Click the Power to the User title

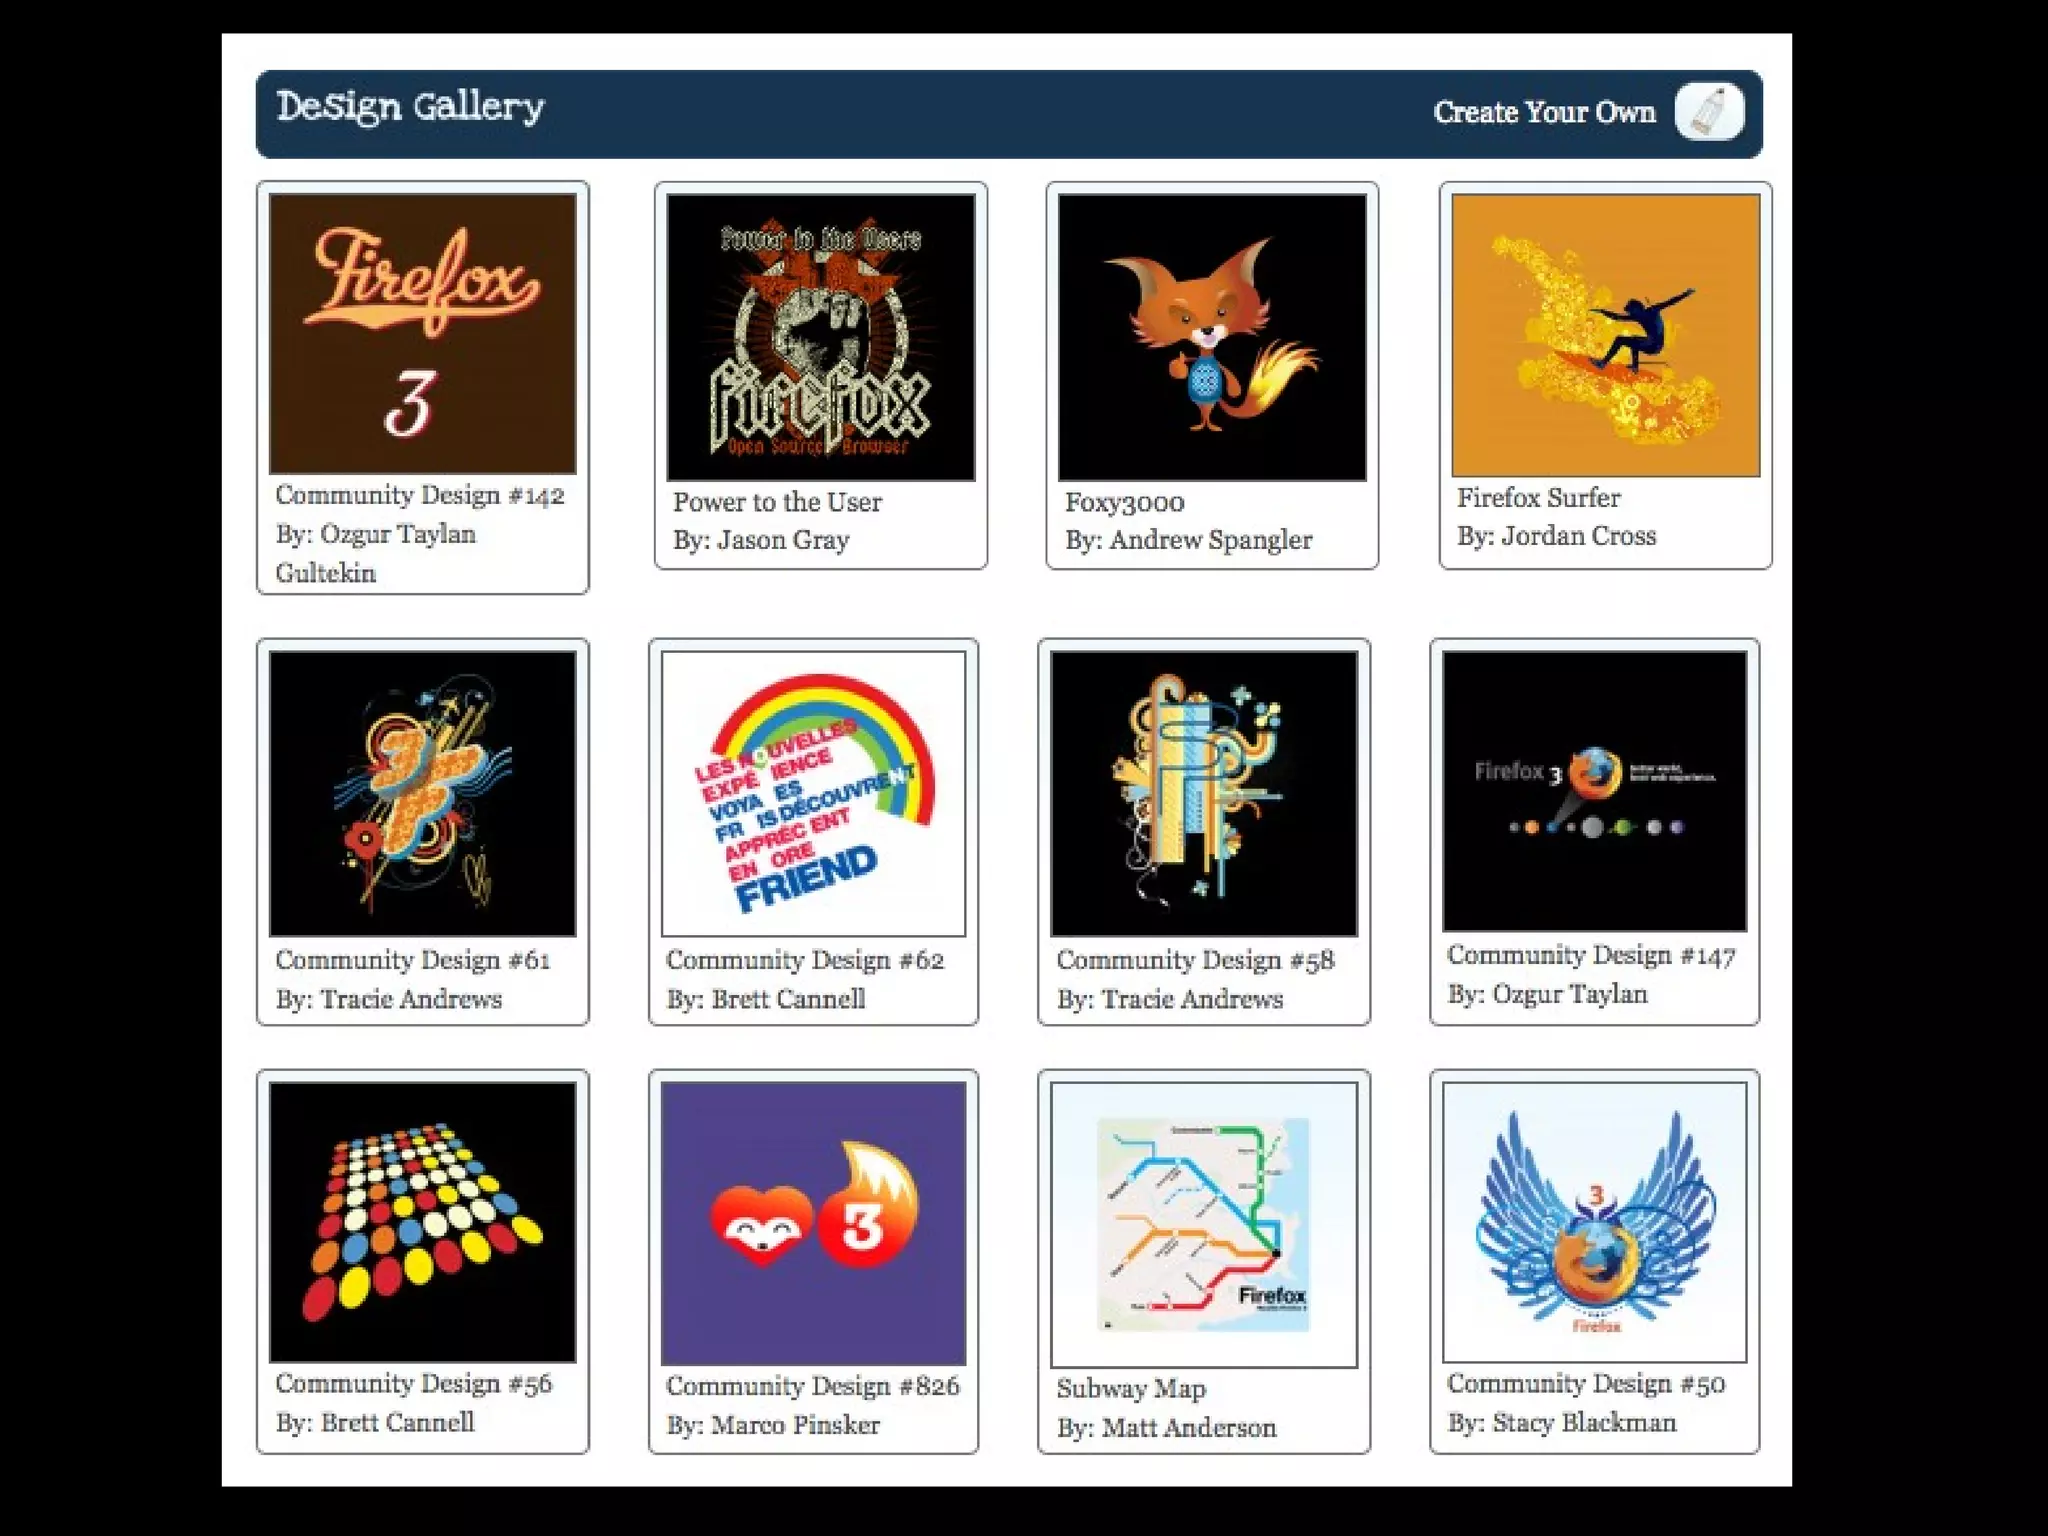coord(777,502)
